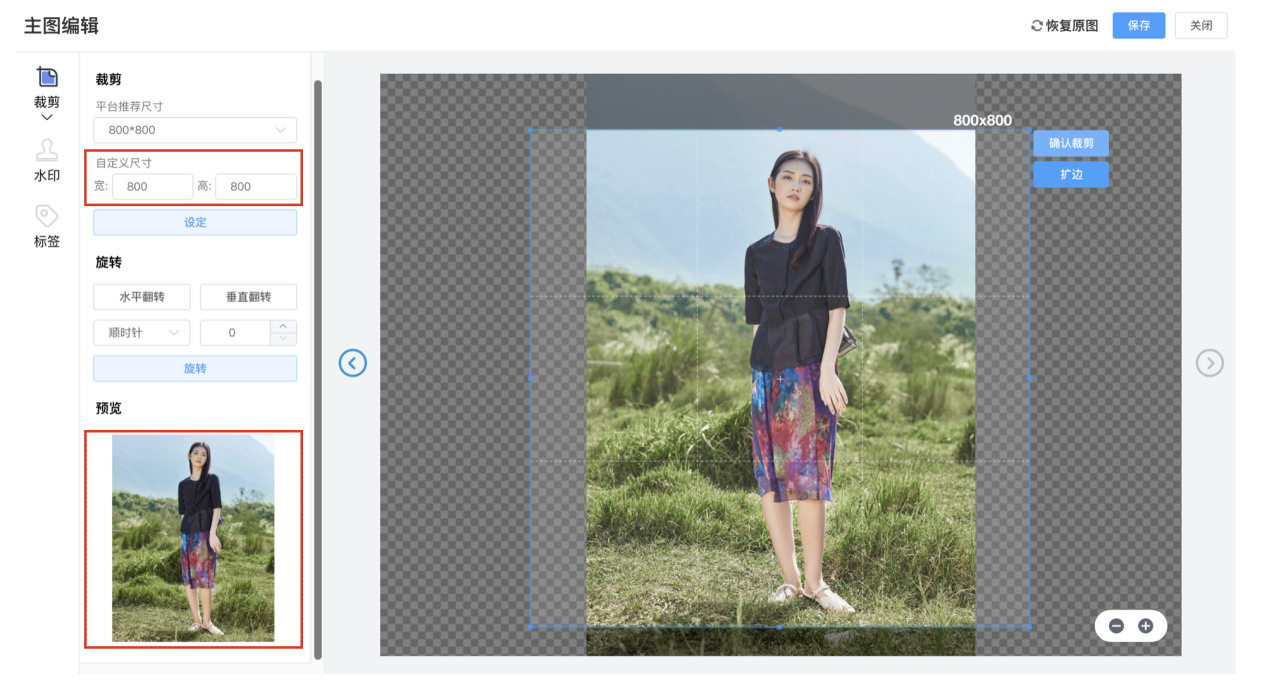Click the 水平翻转 horizontal flip button
1269x693 pixels.
point(142,297)
